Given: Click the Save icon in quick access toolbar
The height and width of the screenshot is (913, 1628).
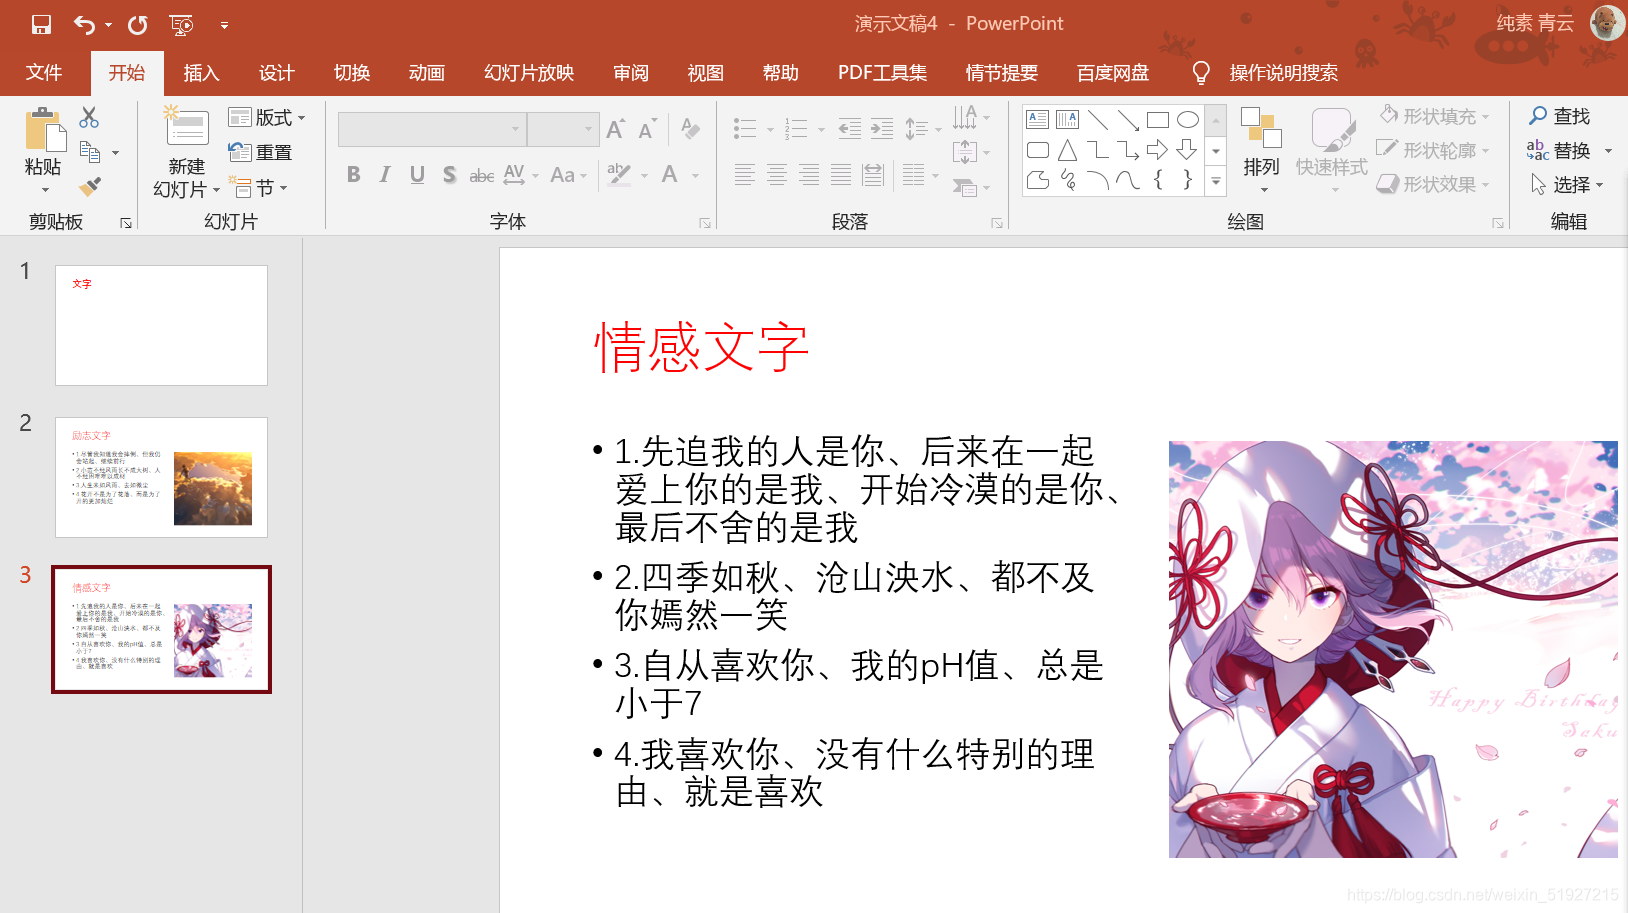Looking at the screenshot, I should click(x=41, y=24).
